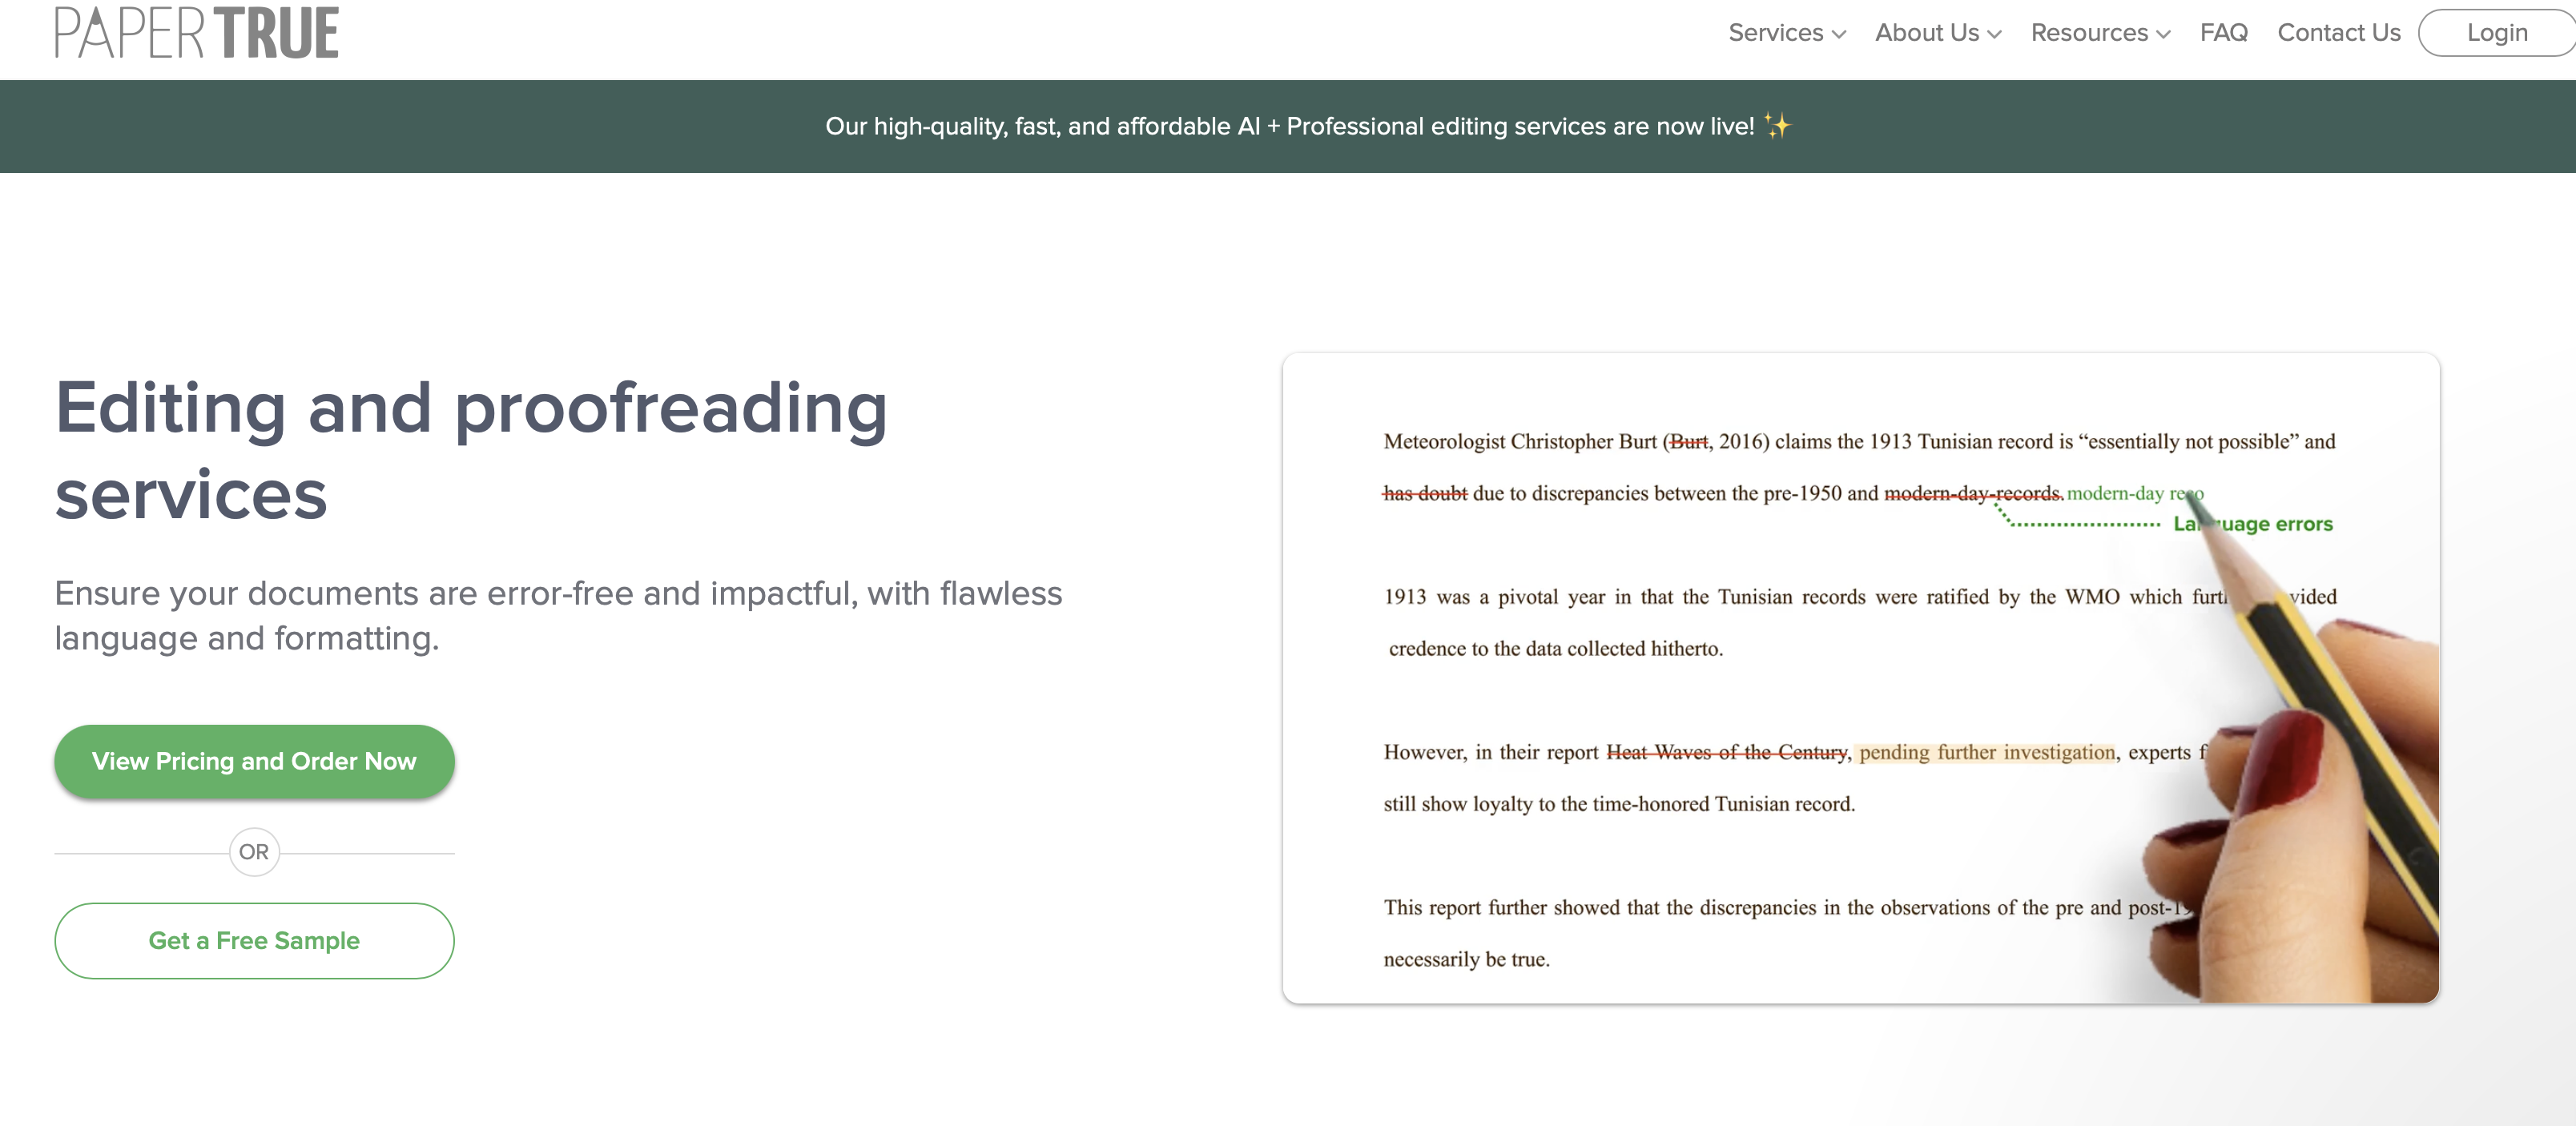Click the edited document sample image
The image size is (2576, 1126).
pos(1861,678)
